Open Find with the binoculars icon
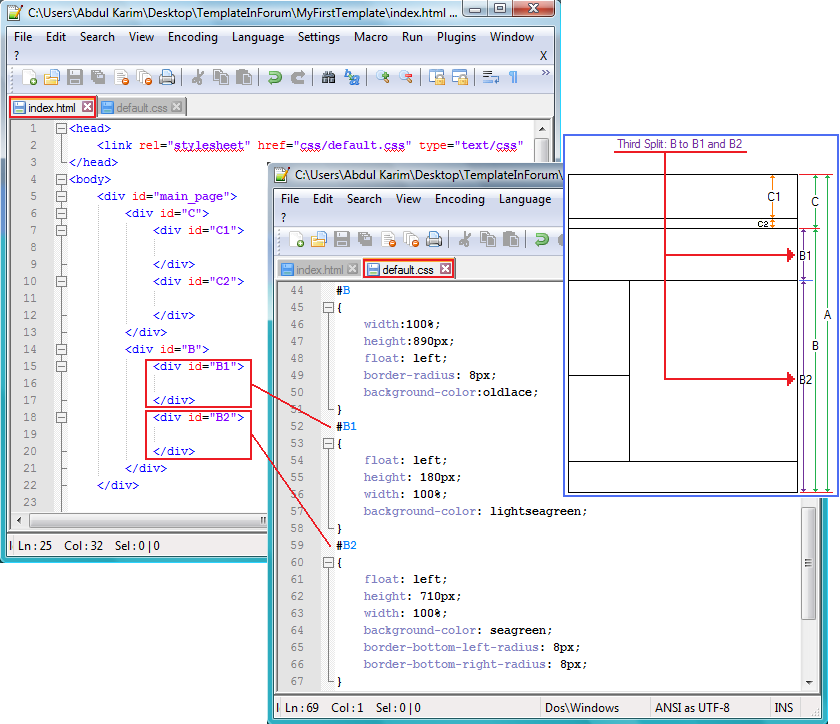 coord(328,77)
